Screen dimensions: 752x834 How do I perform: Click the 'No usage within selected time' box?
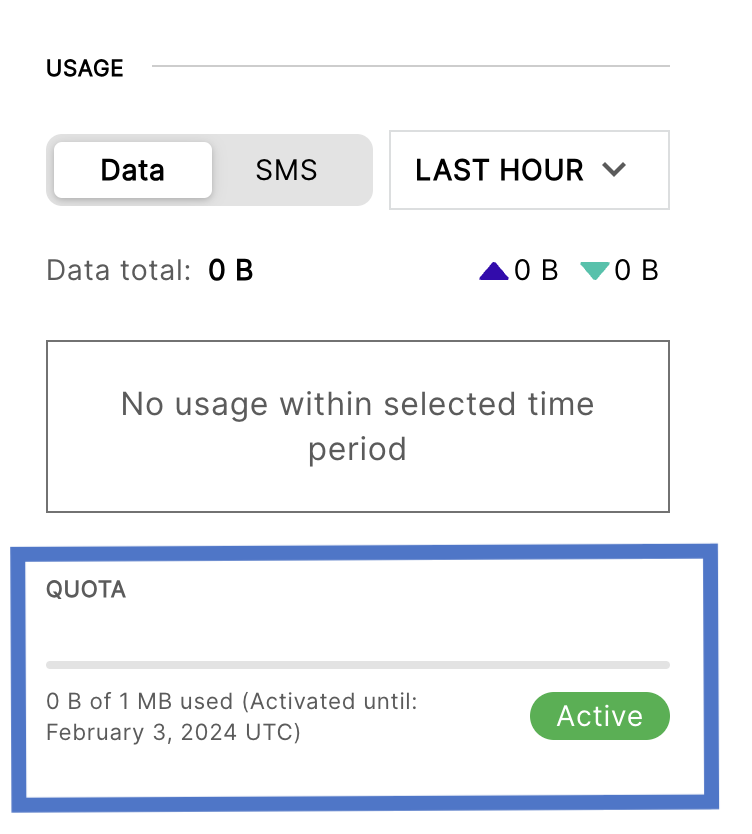(x=357, y=426)
